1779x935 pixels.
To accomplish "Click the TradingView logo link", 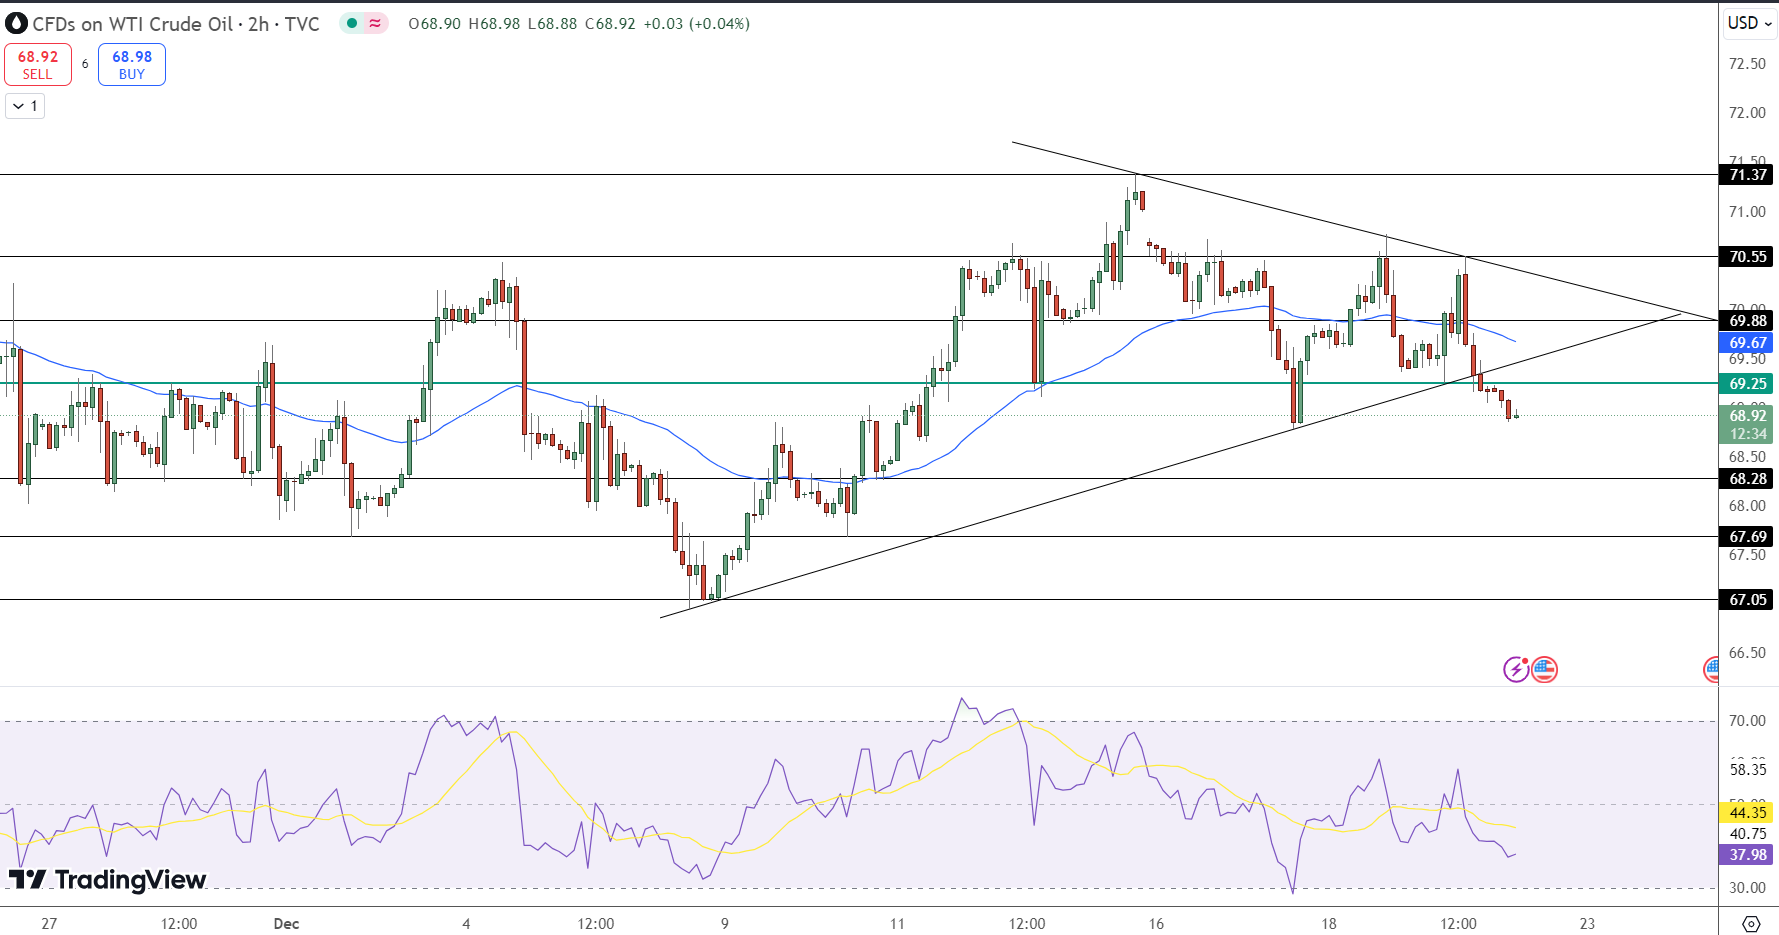I will [107, 879].
